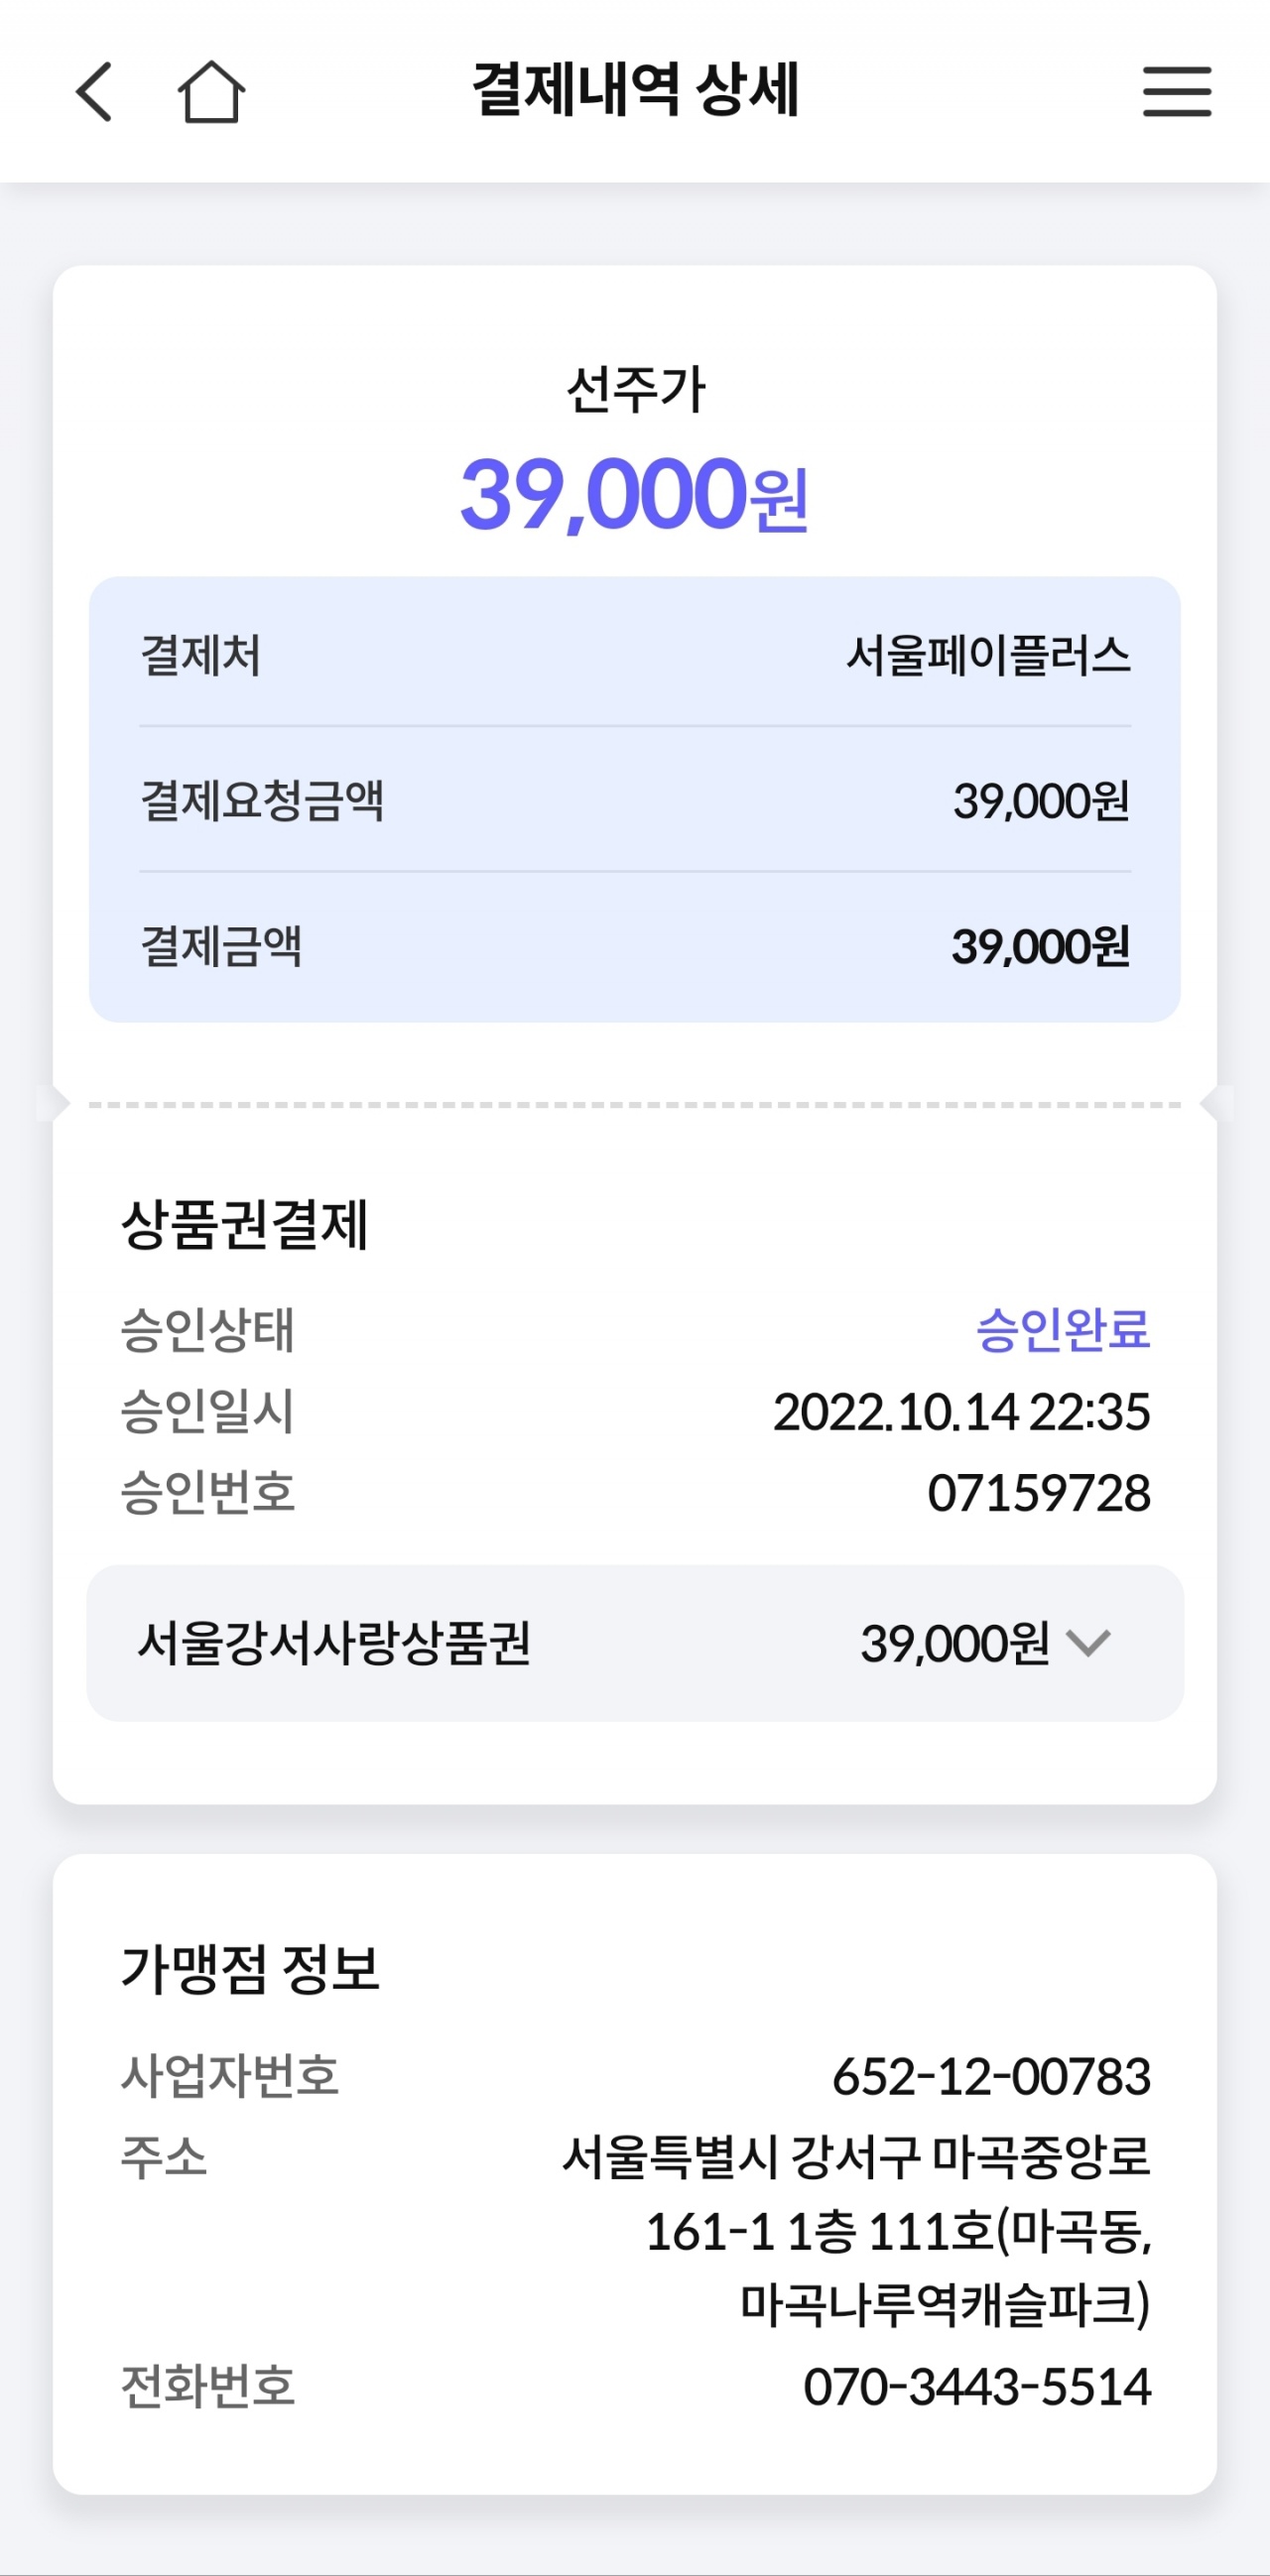
Task: Tap the merchant address text
Action: (856, 2231)
